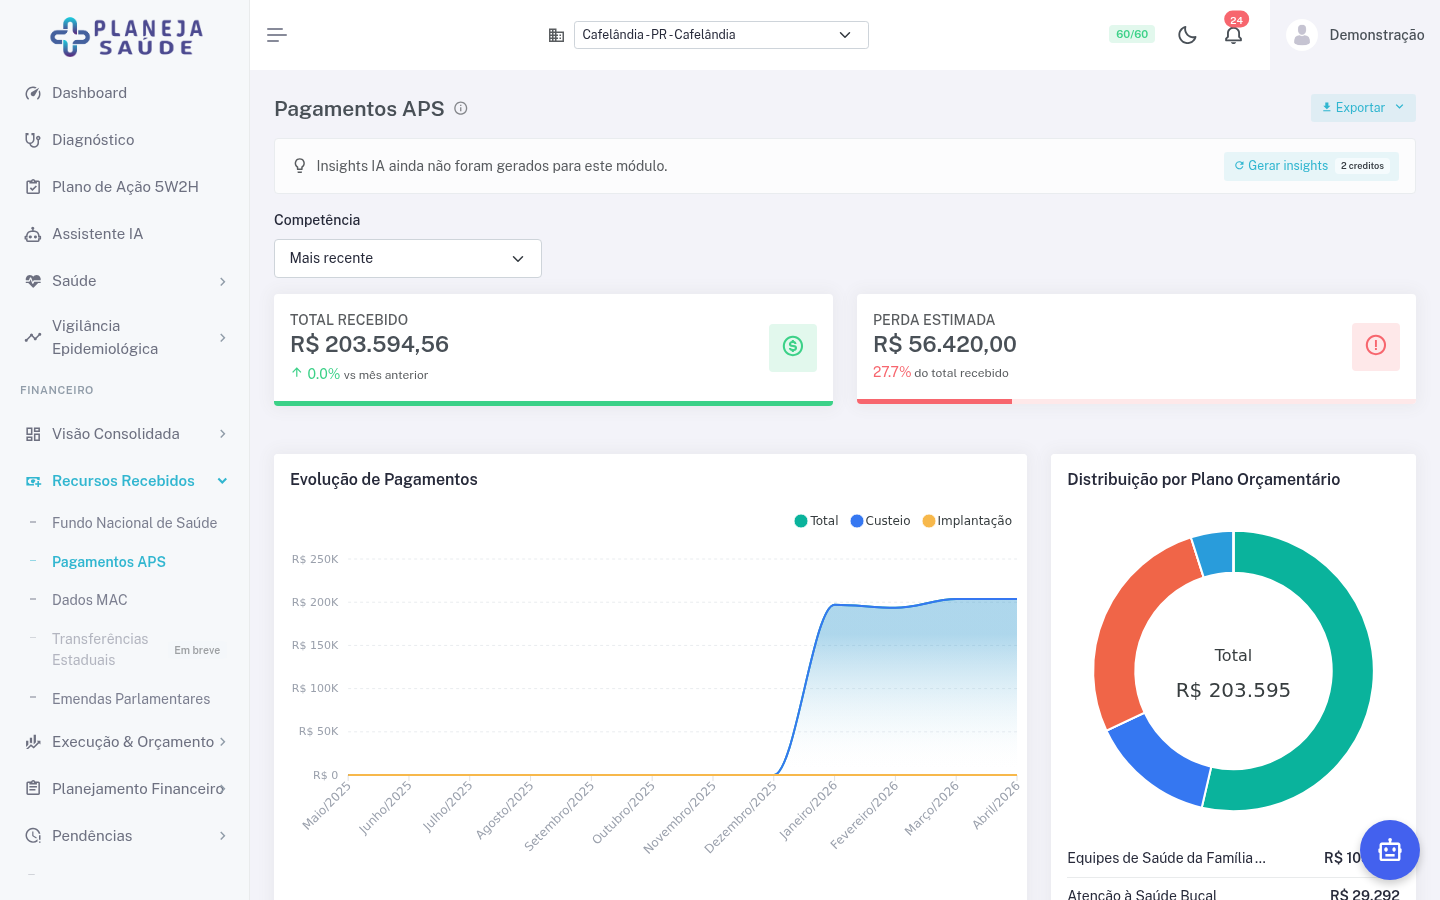Image resolution: width=1440 pixels, height=900 pixels.
Task: Collapse the Recursos Recebidos chevron
Action: pos(223,481)
